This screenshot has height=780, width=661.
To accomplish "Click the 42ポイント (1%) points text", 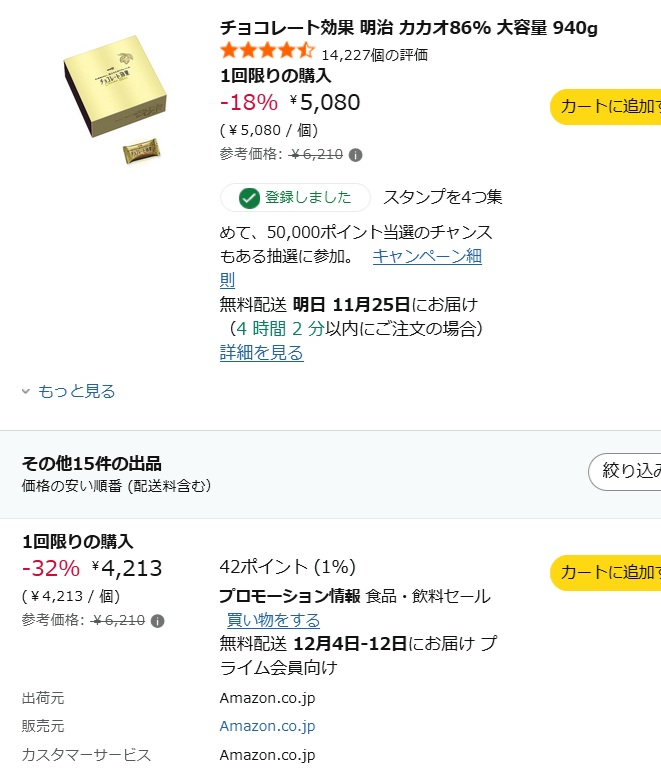I will coord(287,567).
